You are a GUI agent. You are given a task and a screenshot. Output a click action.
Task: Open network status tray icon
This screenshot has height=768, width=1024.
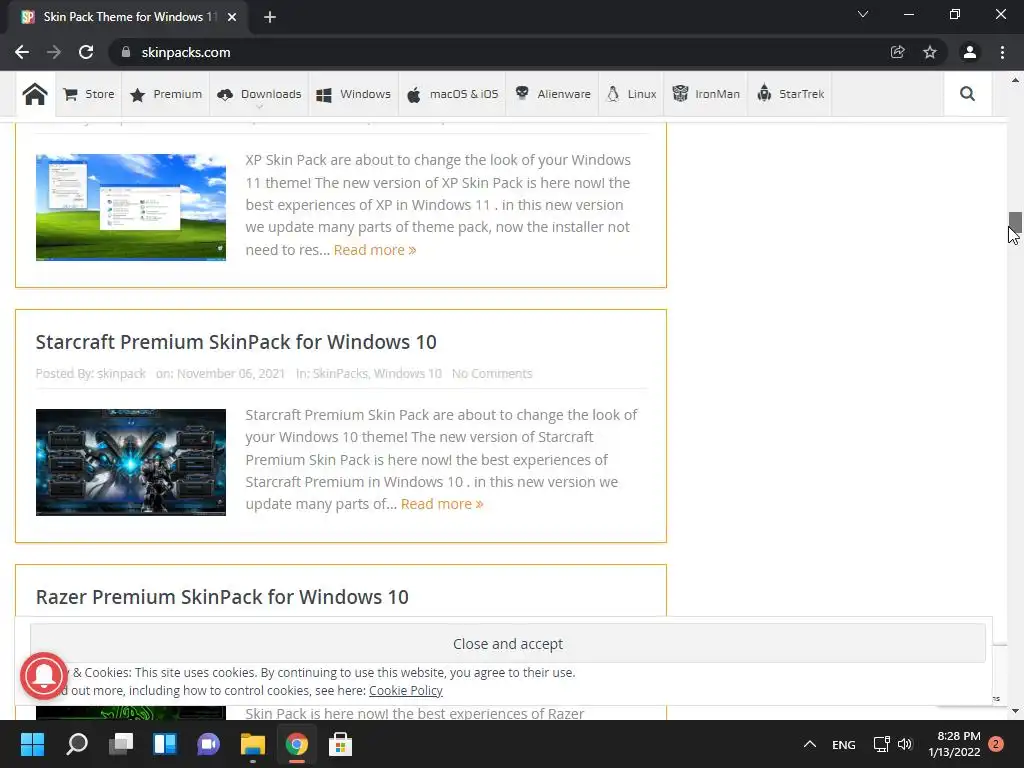tap(882, 744)
